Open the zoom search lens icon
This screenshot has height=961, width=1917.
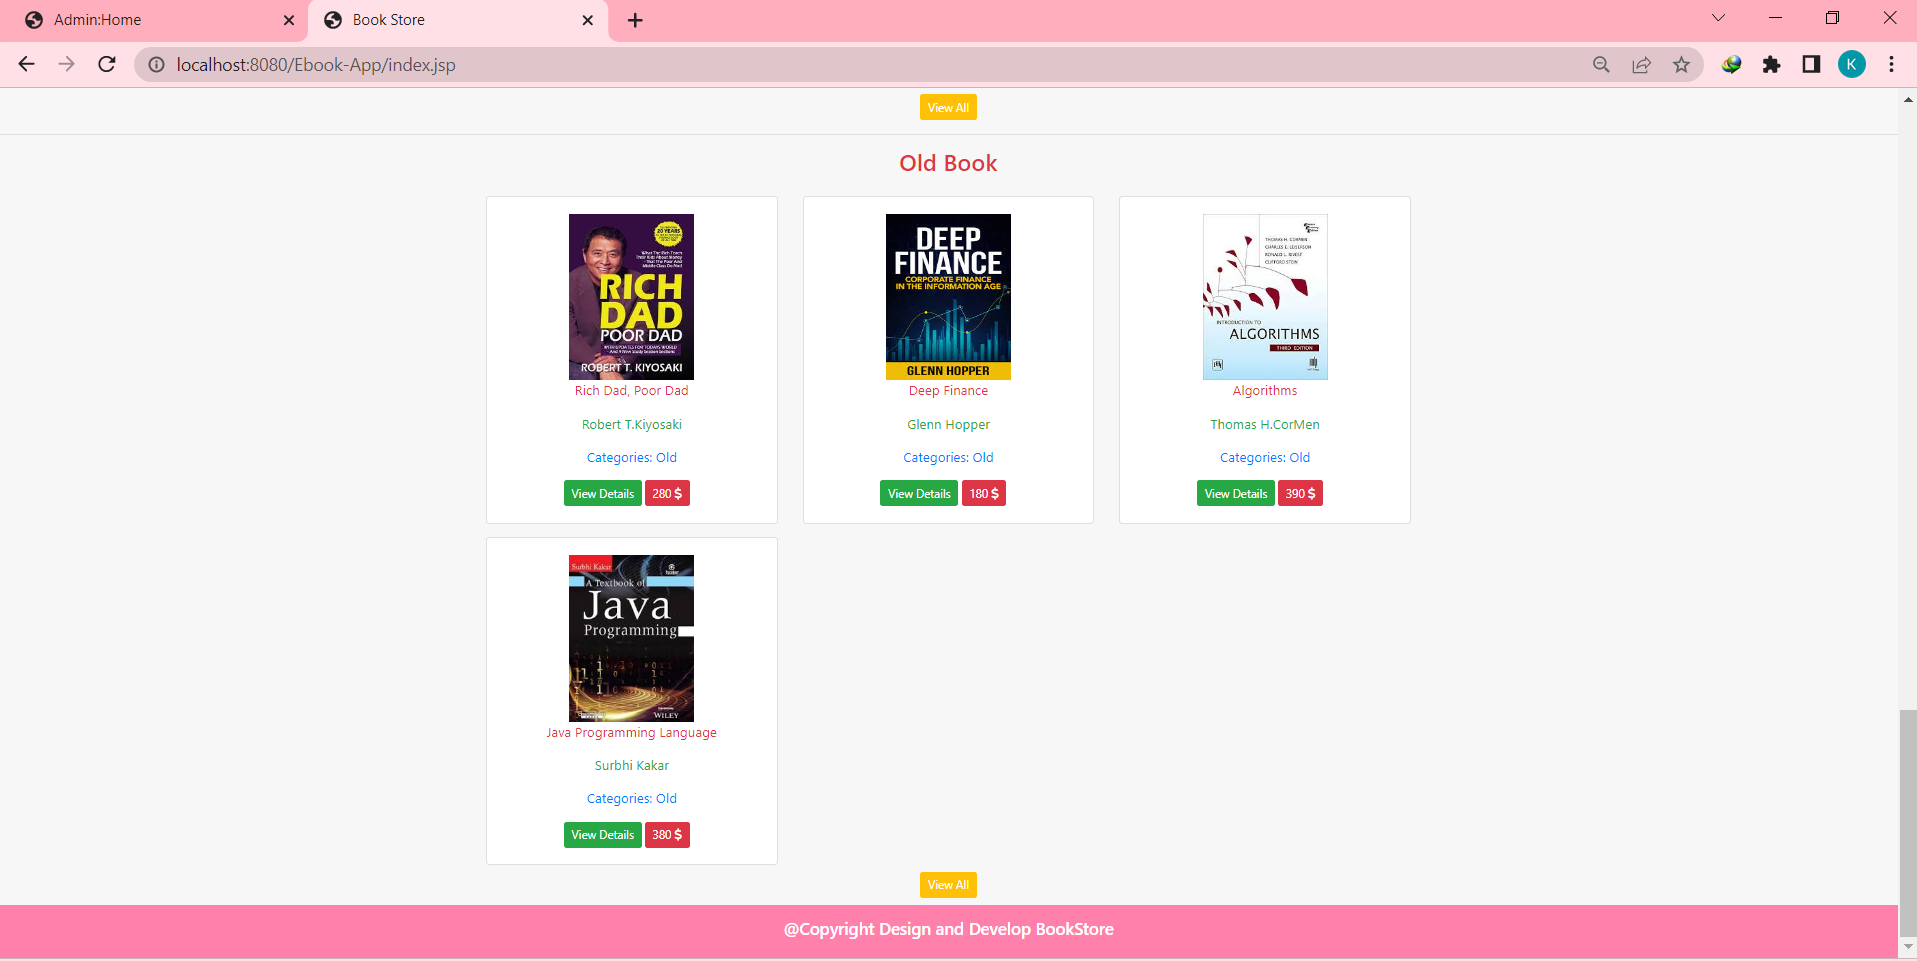click(1600, 64)
